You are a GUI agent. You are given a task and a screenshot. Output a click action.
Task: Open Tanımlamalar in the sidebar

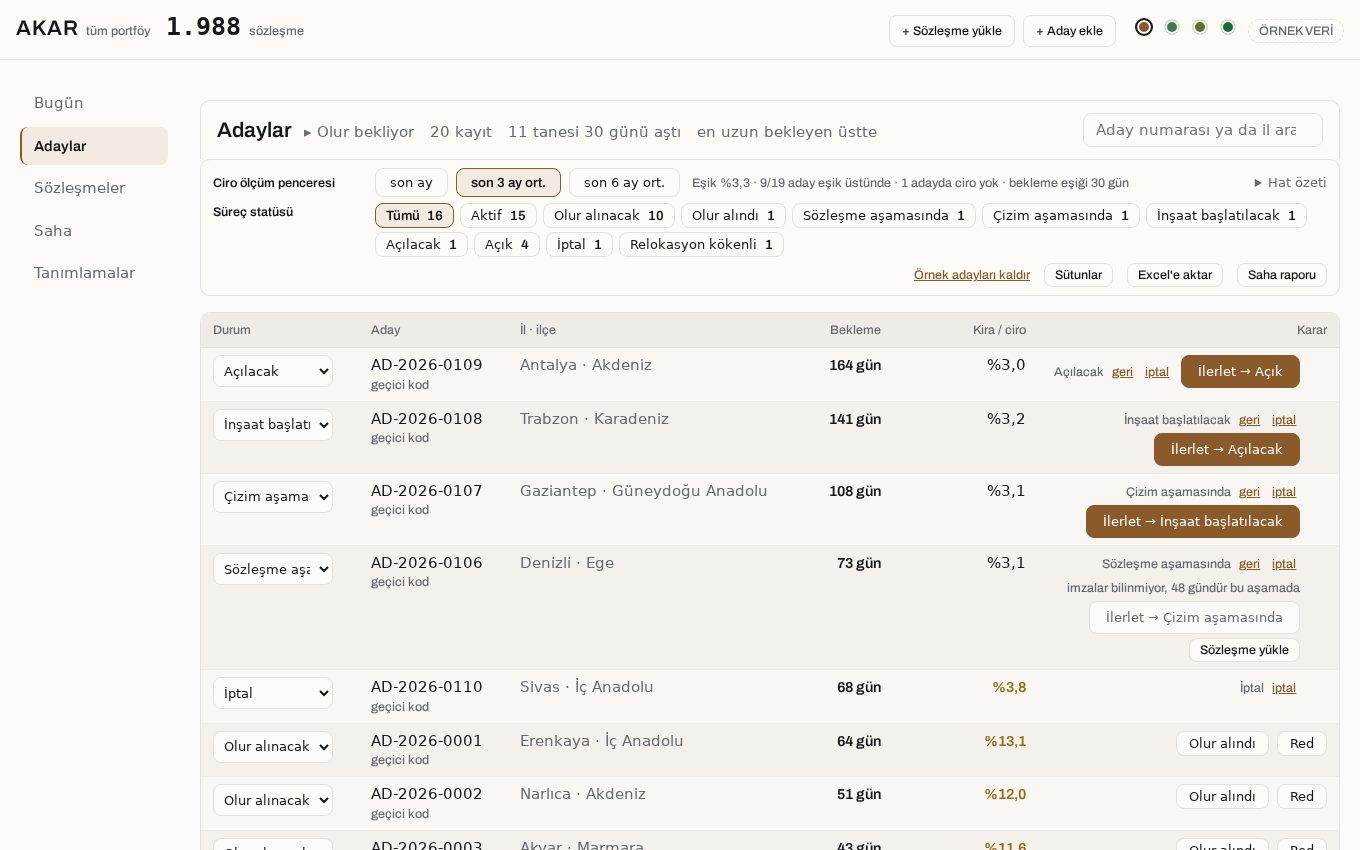click(94, 273)
